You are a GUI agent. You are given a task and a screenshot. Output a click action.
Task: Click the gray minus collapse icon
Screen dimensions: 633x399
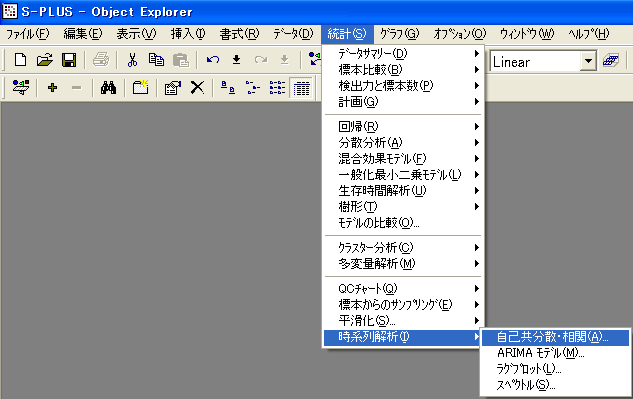[x=76, y=88]
